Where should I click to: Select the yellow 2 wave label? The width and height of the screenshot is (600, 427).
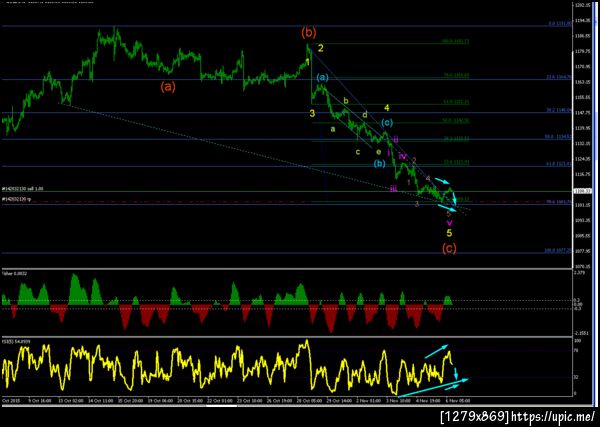point(321,48)
